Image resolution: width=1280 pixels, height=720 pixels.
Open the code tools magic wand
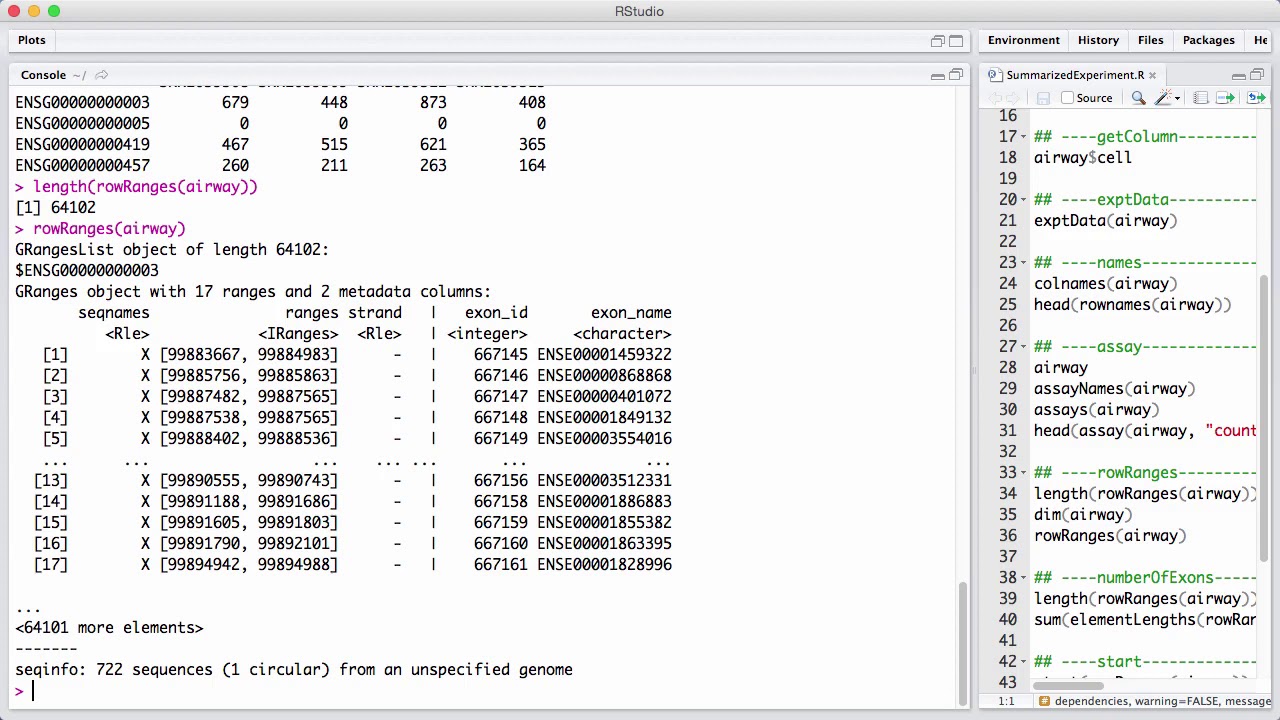pyautogui.click(x=1162, y=98)
